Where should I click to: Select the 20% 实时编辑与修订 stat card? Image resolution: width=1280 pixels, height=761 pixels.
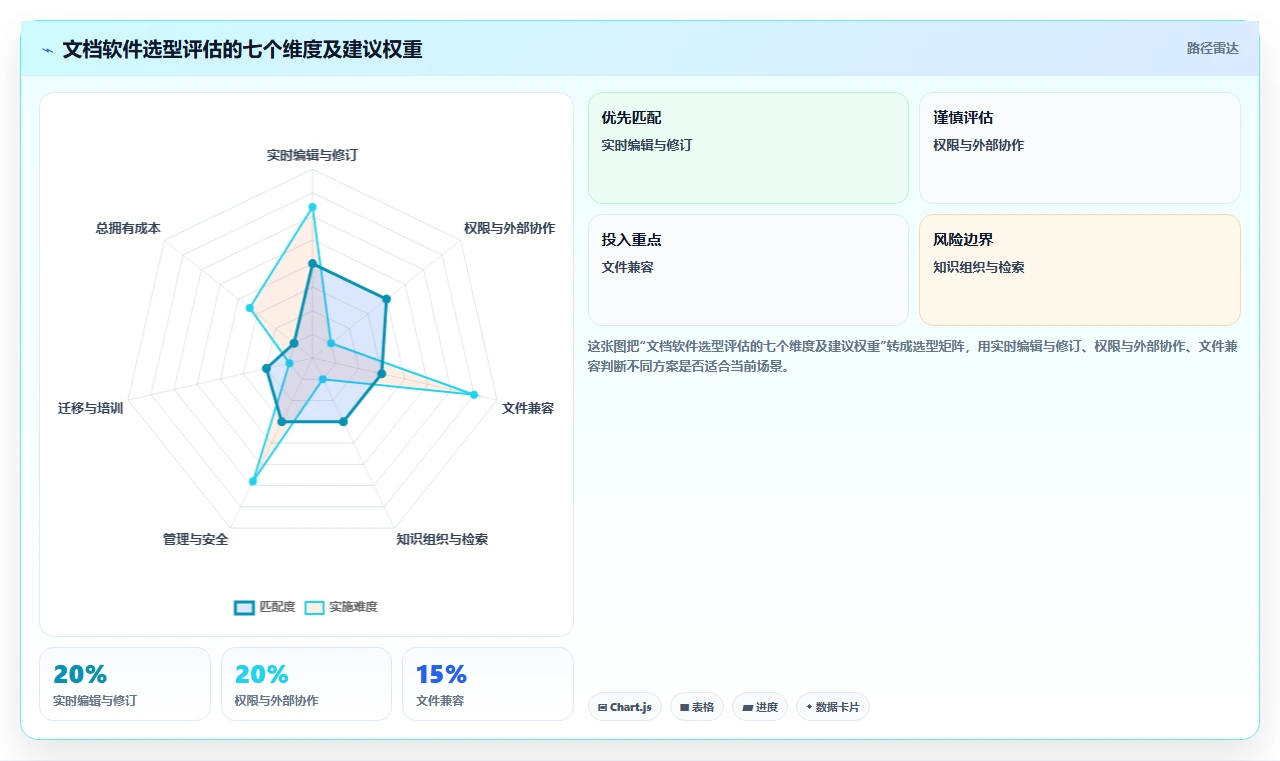(x=125, y=684)
